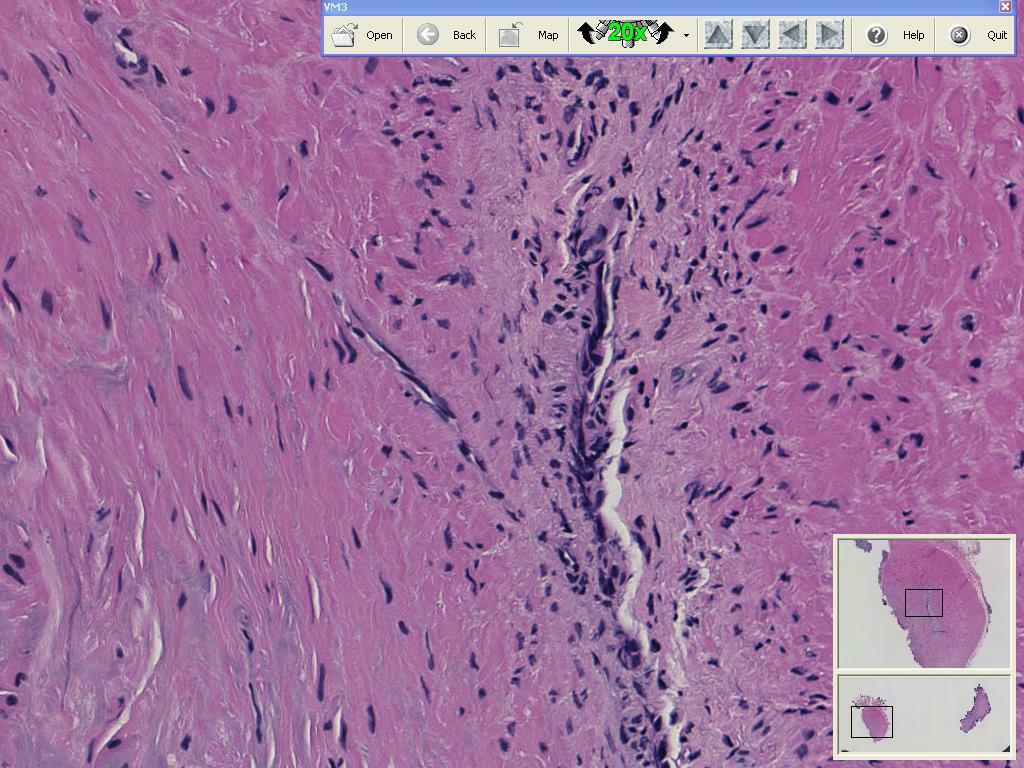Screen dimensions: 1024x768
Task: Open a slide file with Open button
Action: (363, 35)
